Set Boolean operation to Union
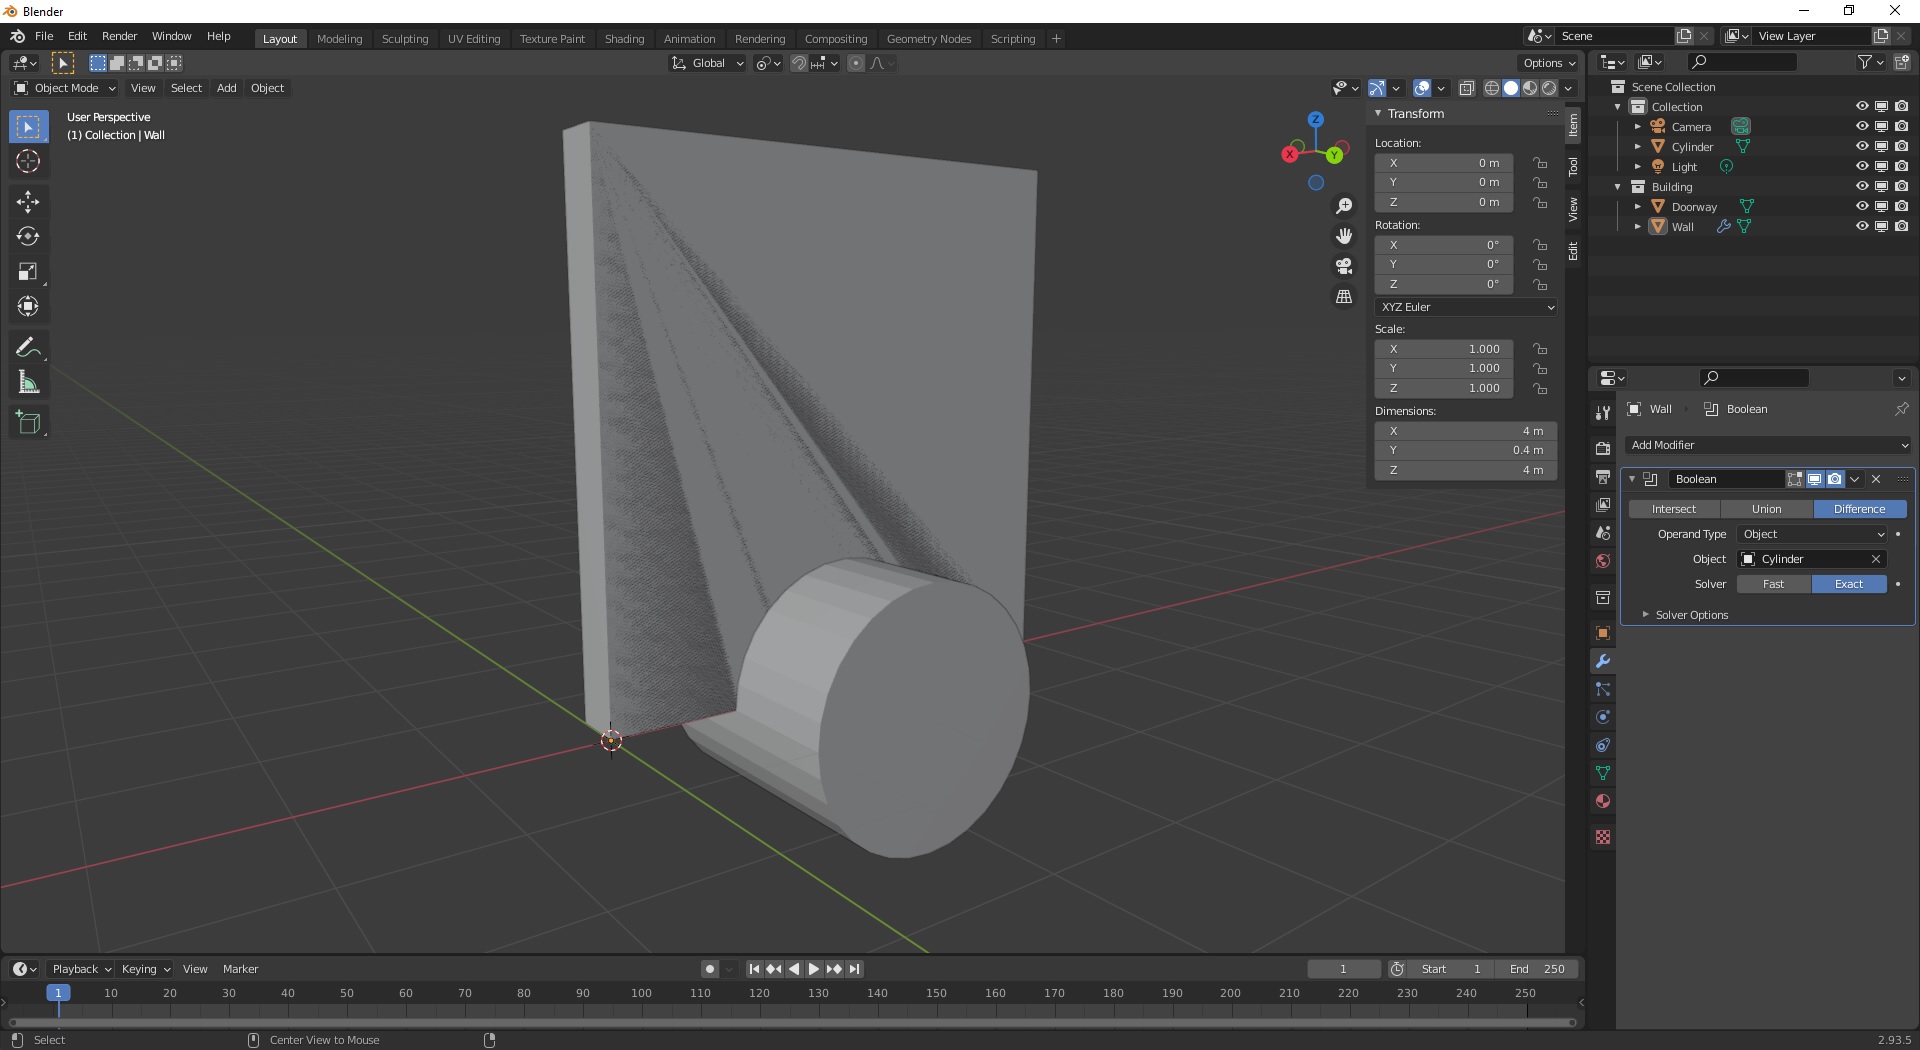The image size is (1920, 1050). tap(1766, 509)
